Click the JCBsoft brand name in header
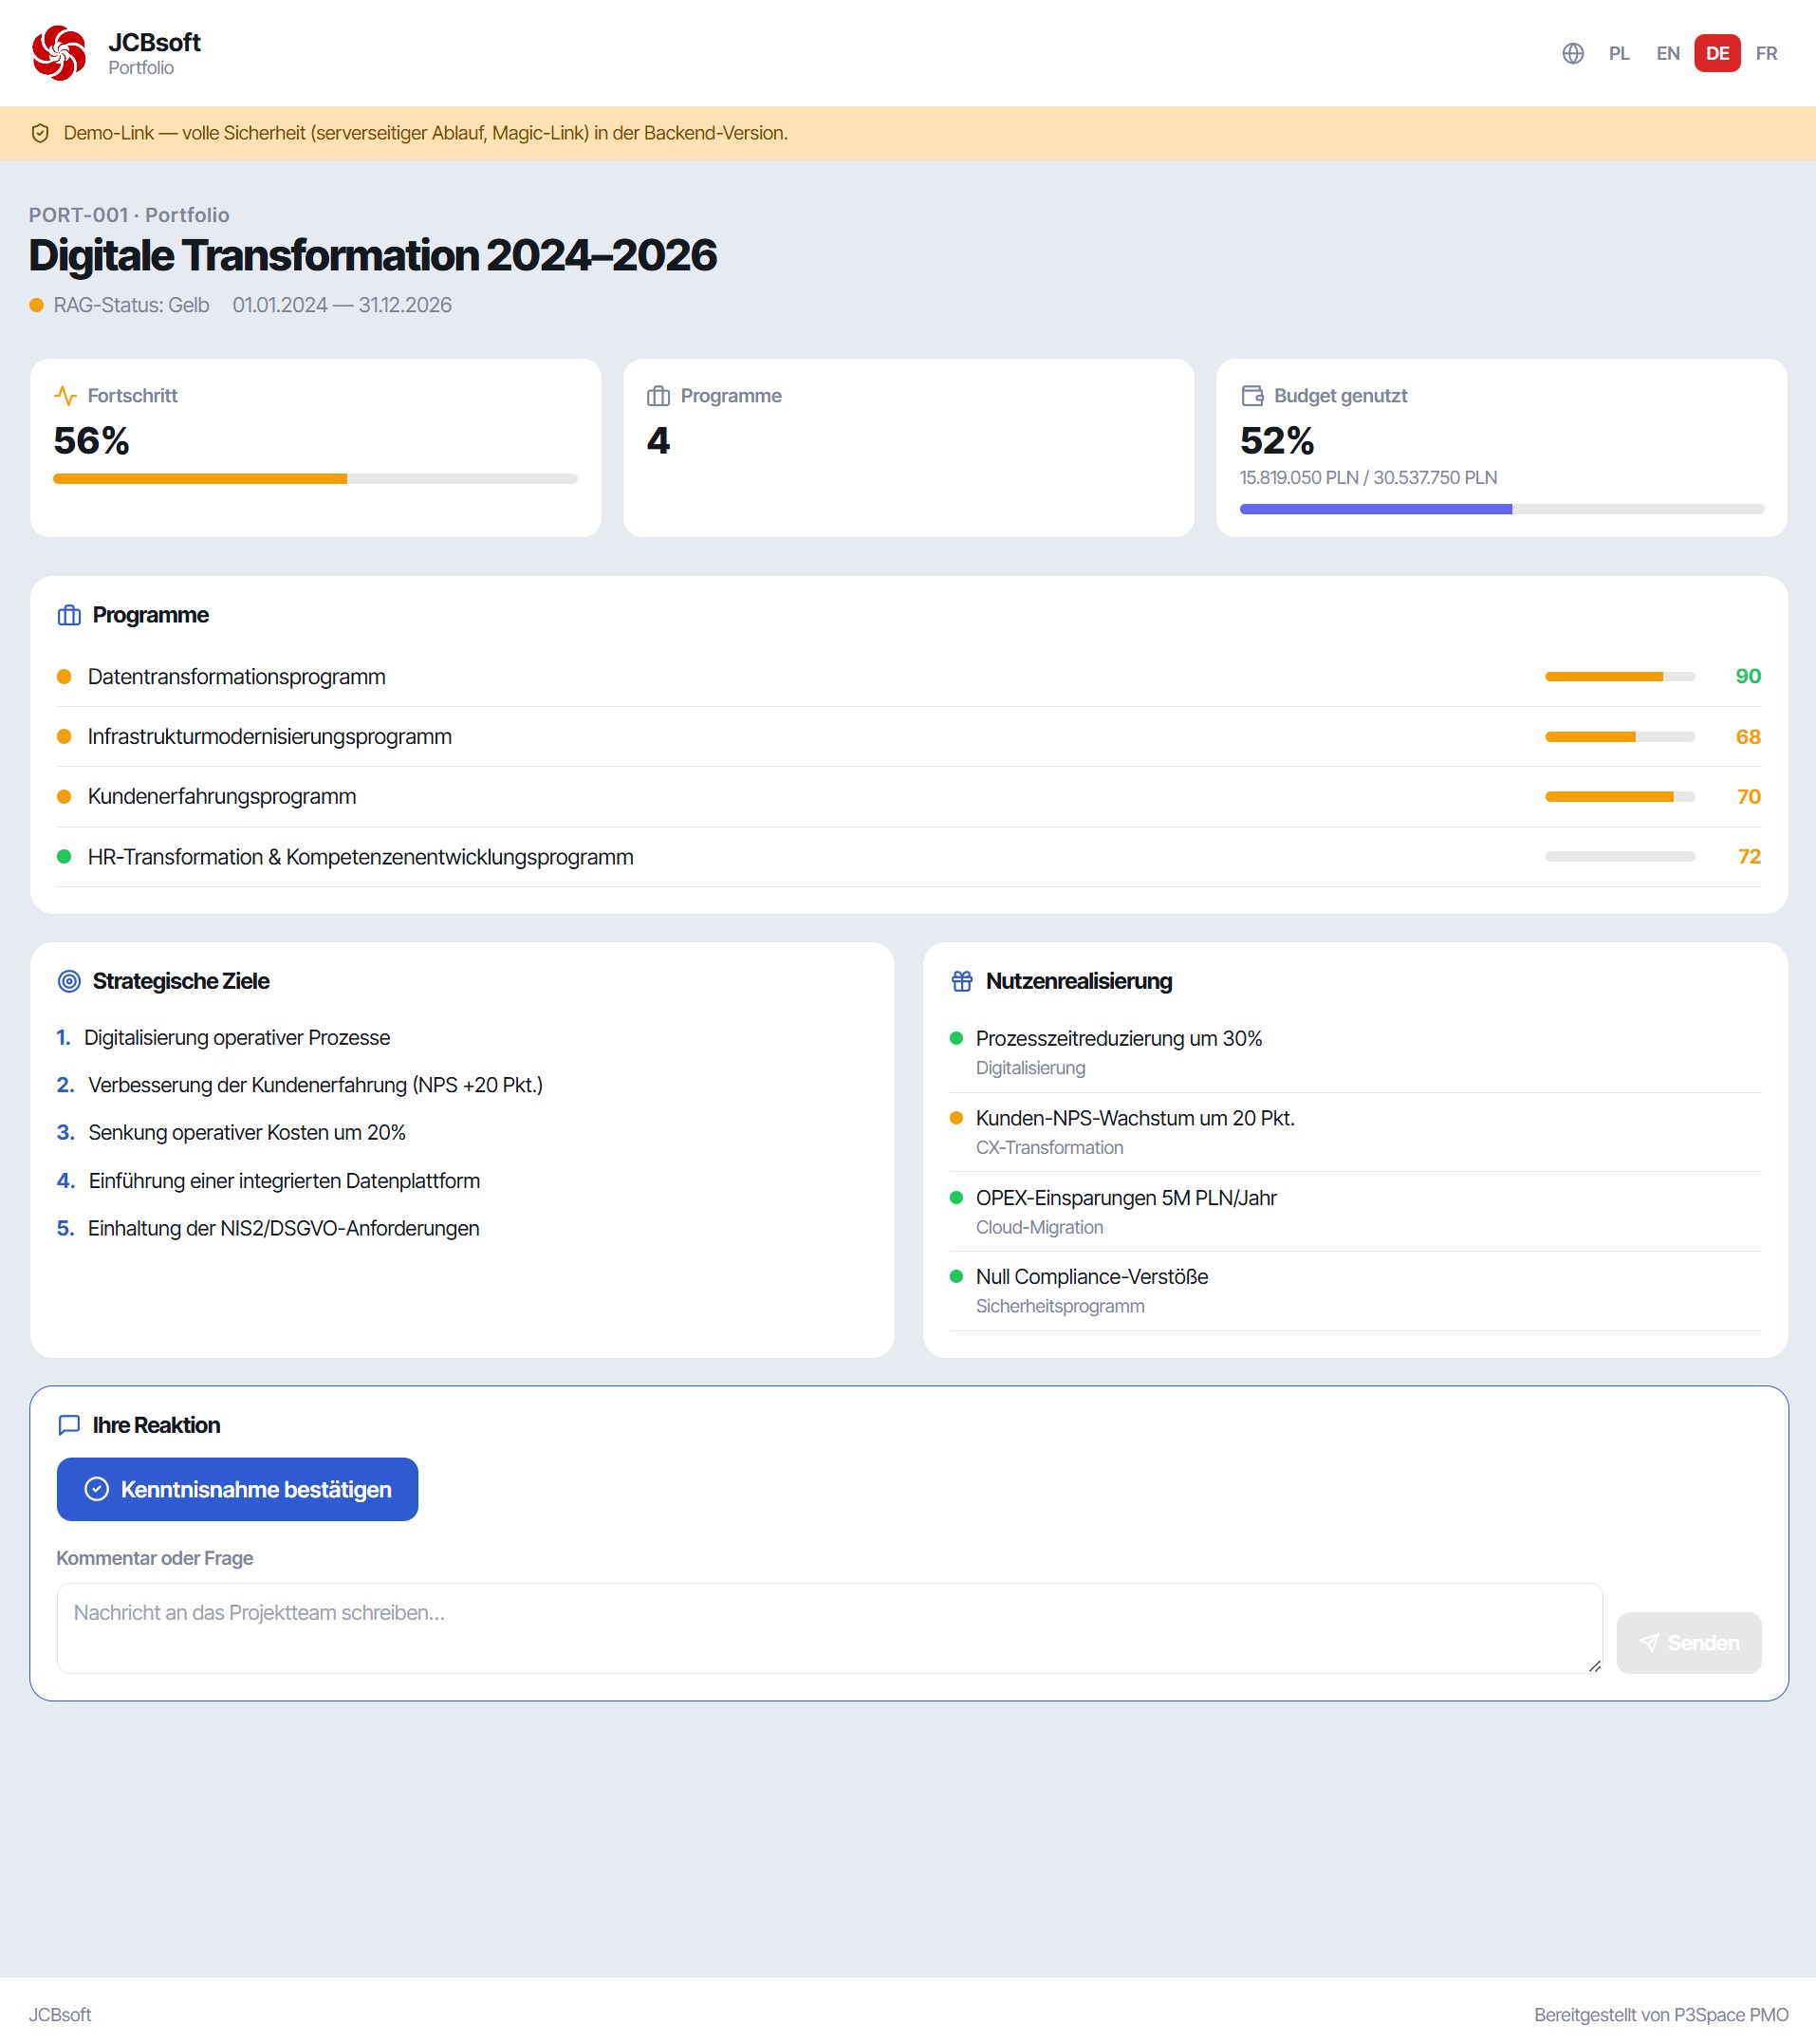Viewport: 1816px width, 2044px height. tap(154, 42)
